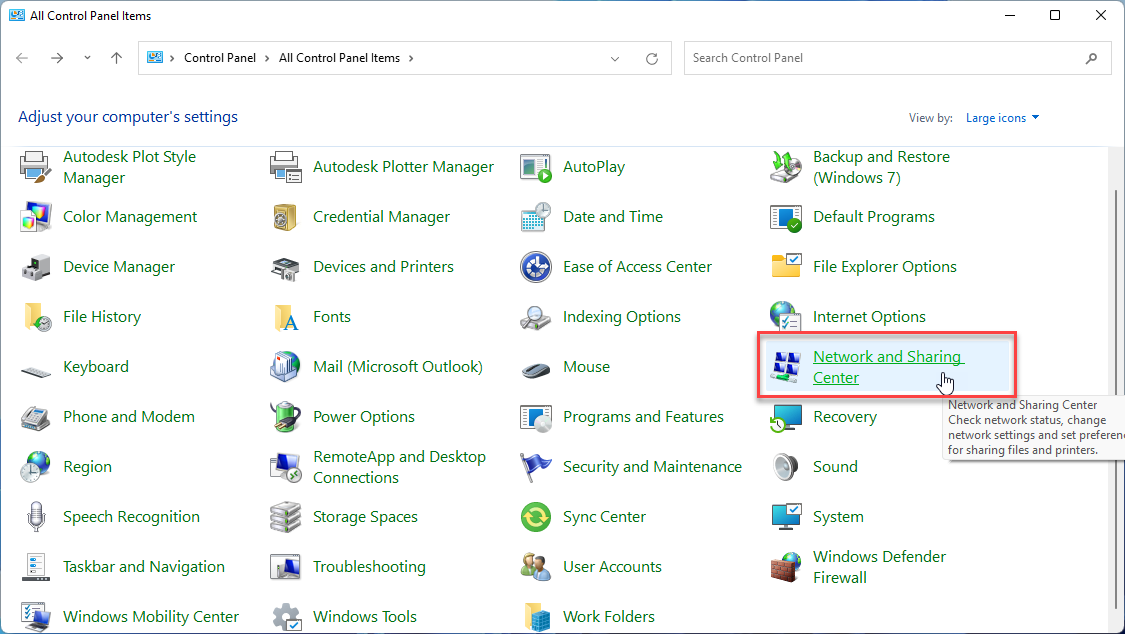Click the Keyboard icon
This screenshot has height=634, width=1125.
tap(35, 370)
